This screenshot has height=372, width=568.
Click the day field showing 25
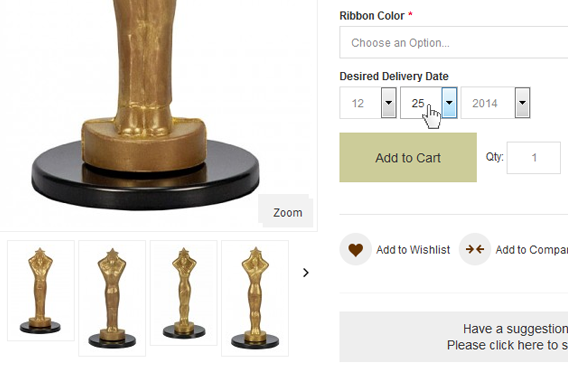(421, 103)
